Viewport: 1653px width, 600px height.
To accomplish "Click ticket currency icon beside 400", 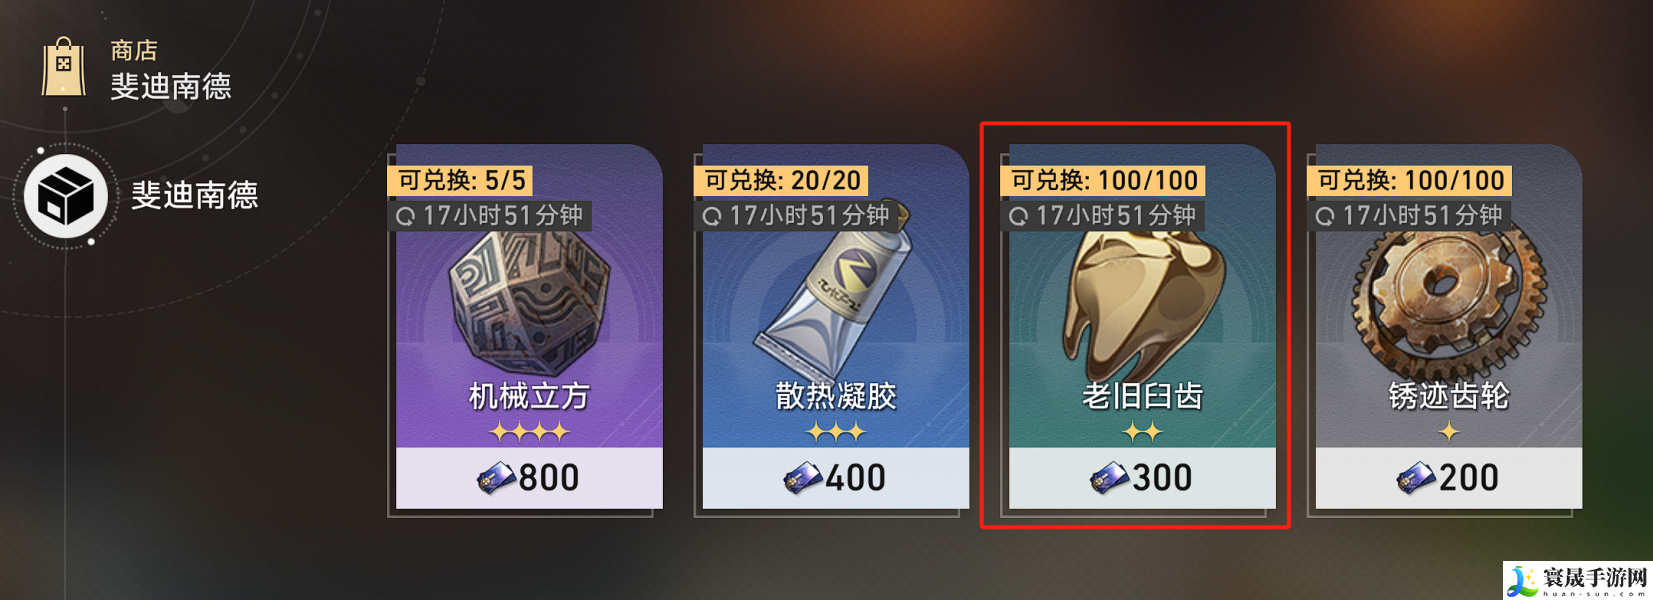I will click(803, 479).
